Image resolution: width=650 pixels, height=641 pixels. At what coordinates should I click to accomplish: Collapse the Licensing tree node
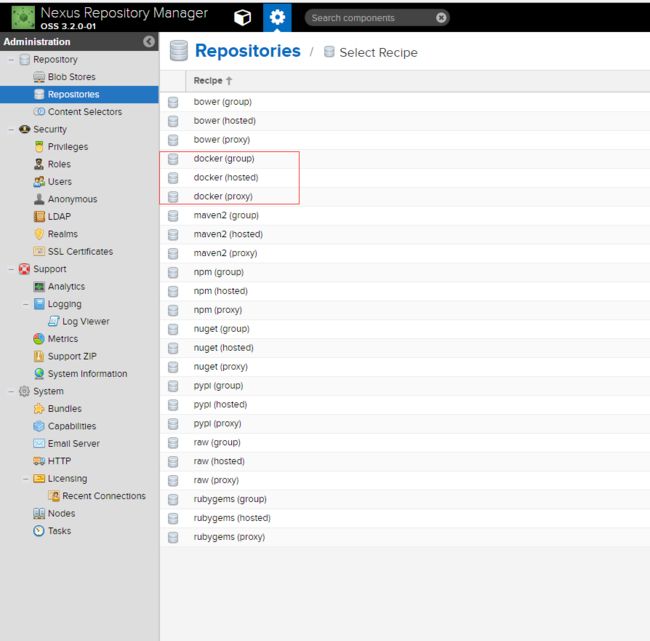point(26,478)
